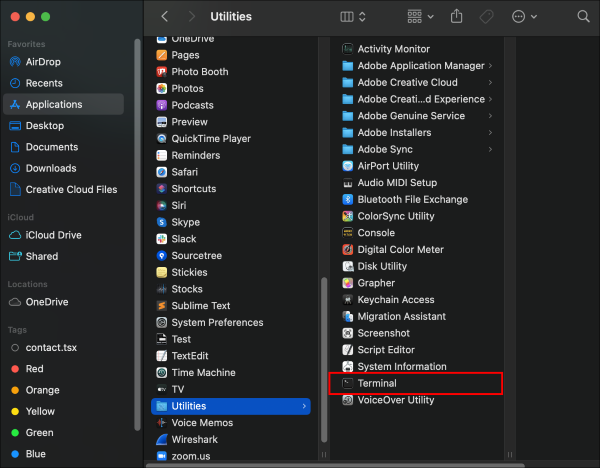Select Disk Utility in the Utilities list
Screen dimensions: 600x468
tap(417, 266)
